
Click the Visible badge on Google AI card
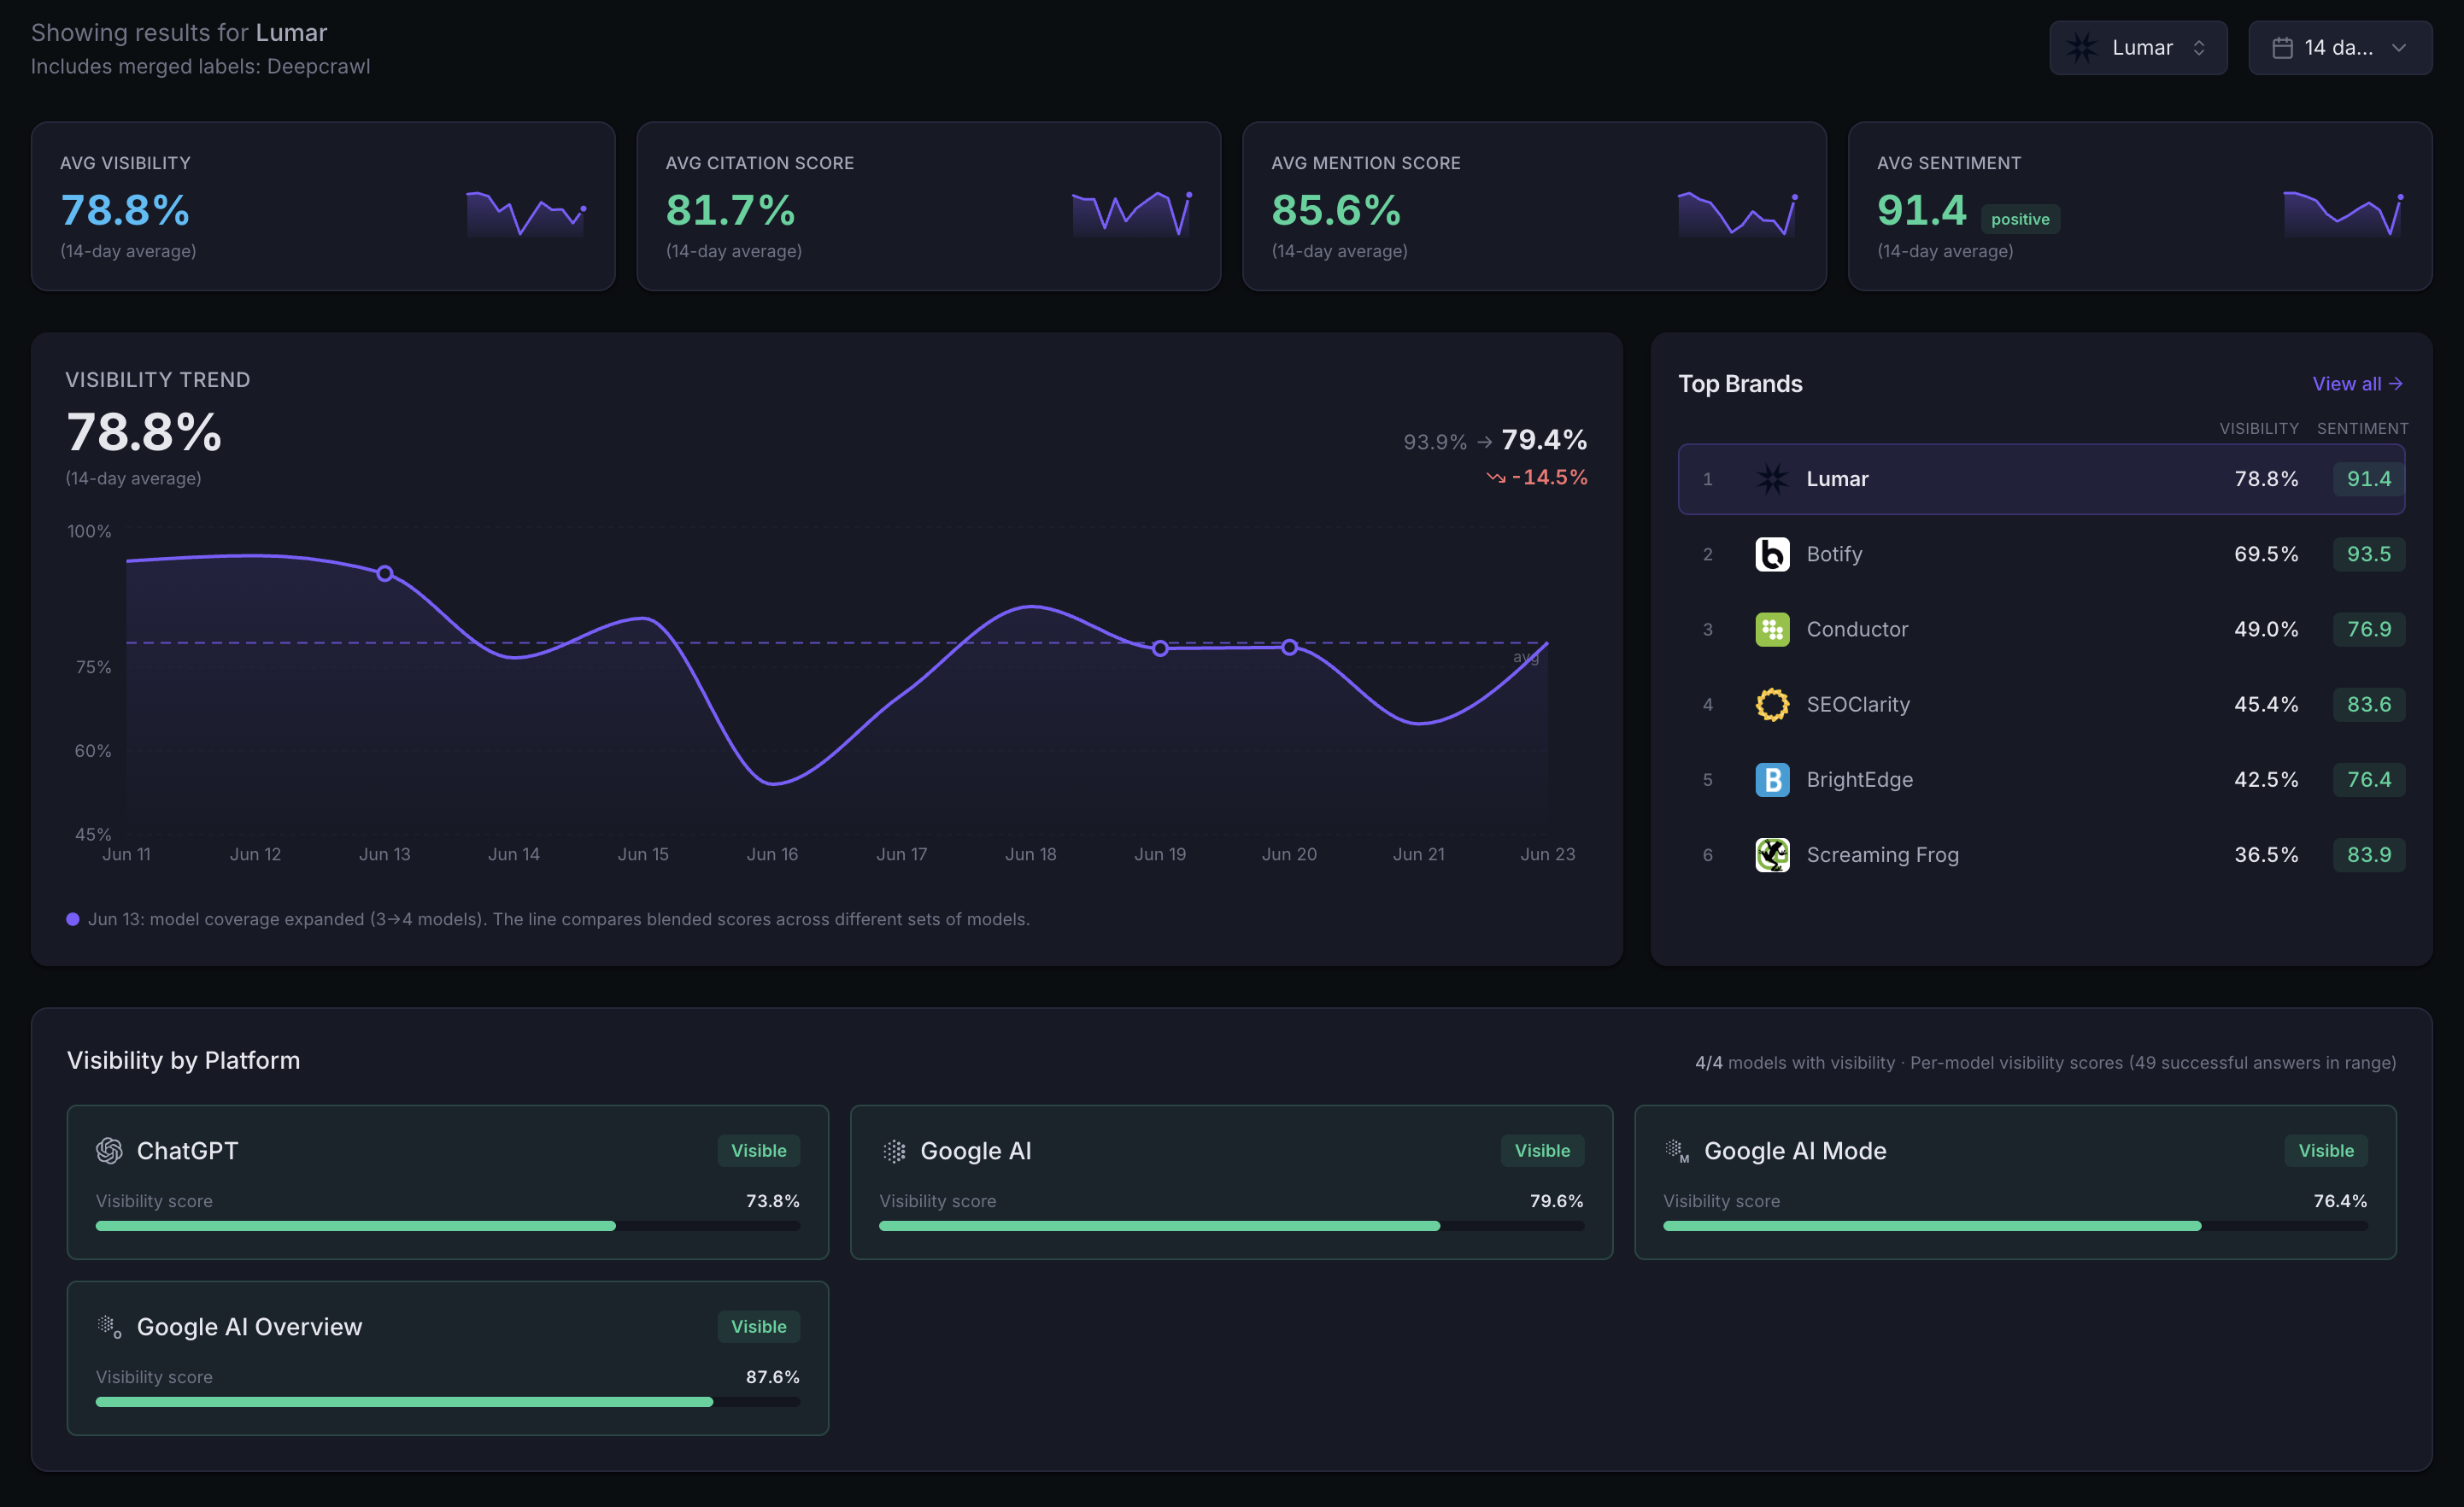click(1542, 1151)
